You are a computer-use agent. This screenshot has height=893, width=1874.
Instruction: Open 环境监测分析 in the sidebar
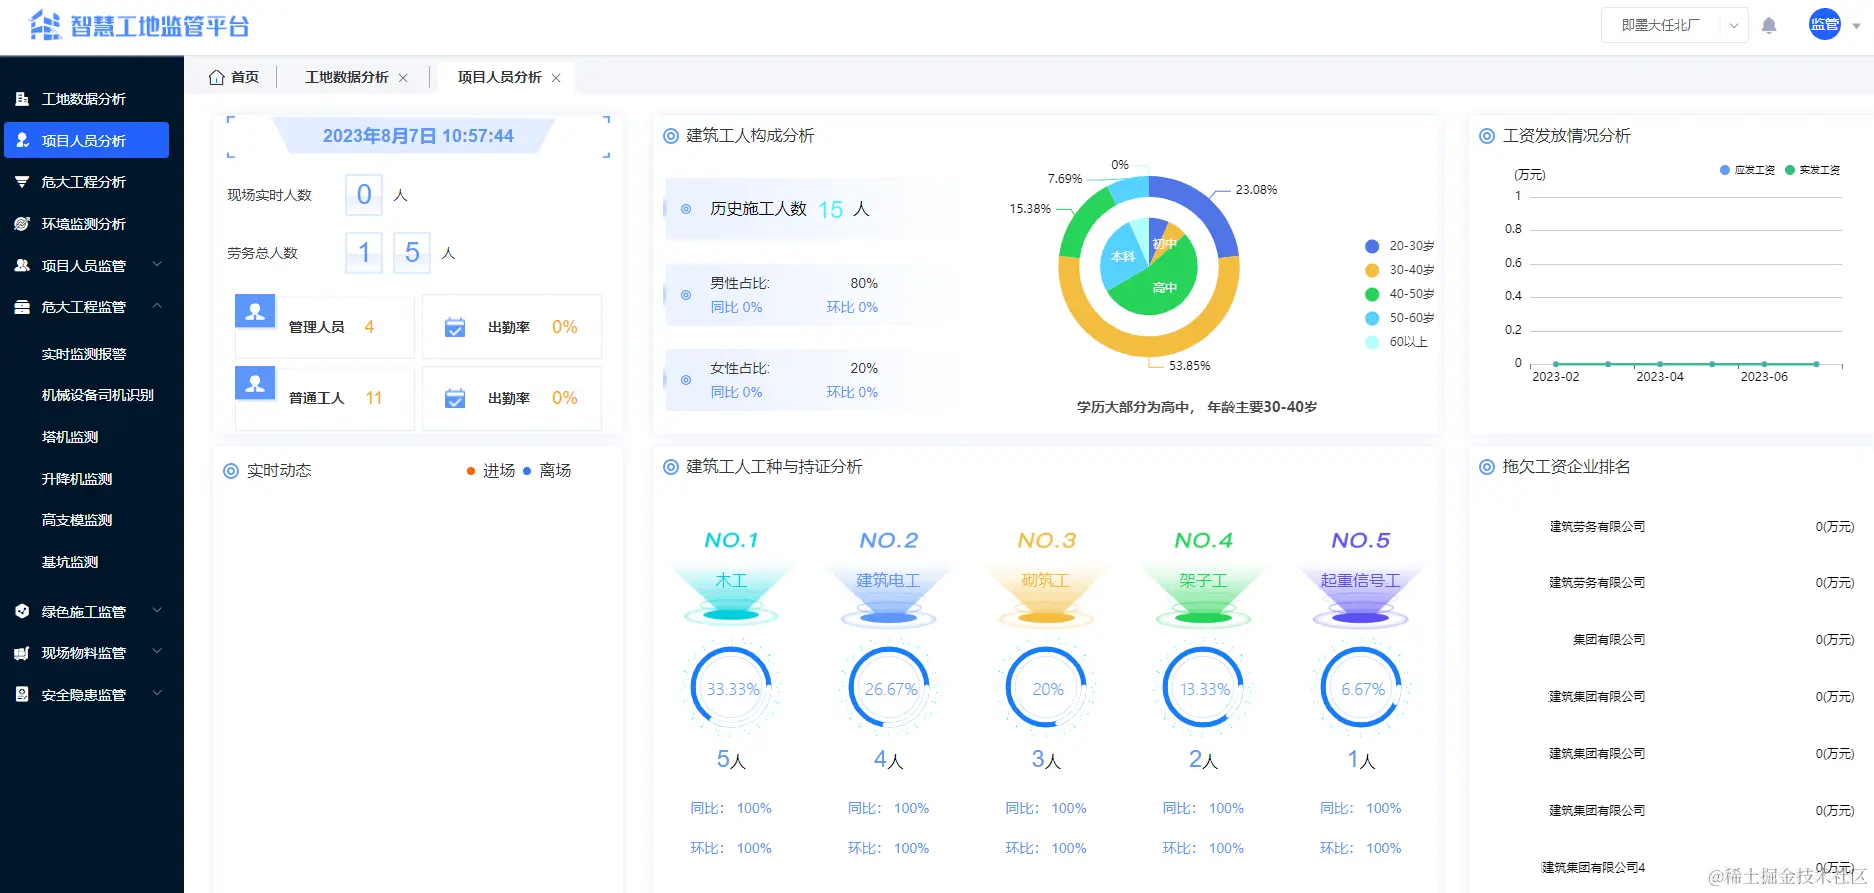click(x=86, y=224)
